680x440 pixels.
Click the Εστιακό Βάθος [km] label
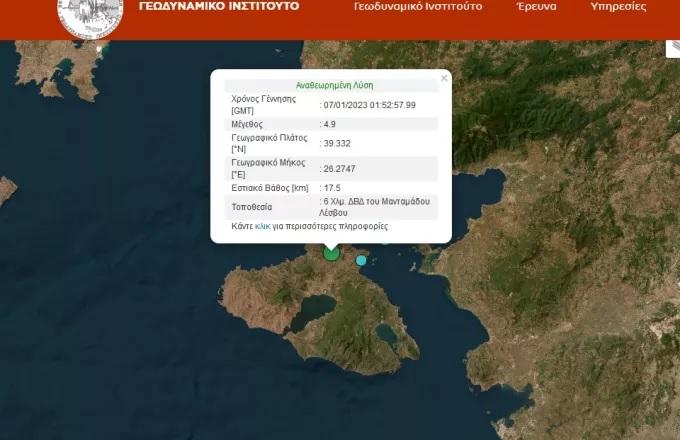268,187
